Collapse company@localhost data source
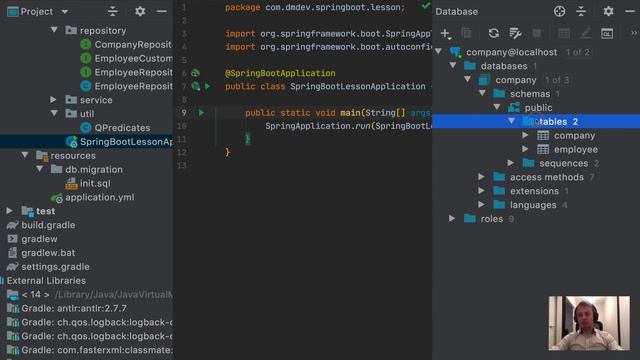The width and height of the screenshot is (640, 360). coord(439,51)
